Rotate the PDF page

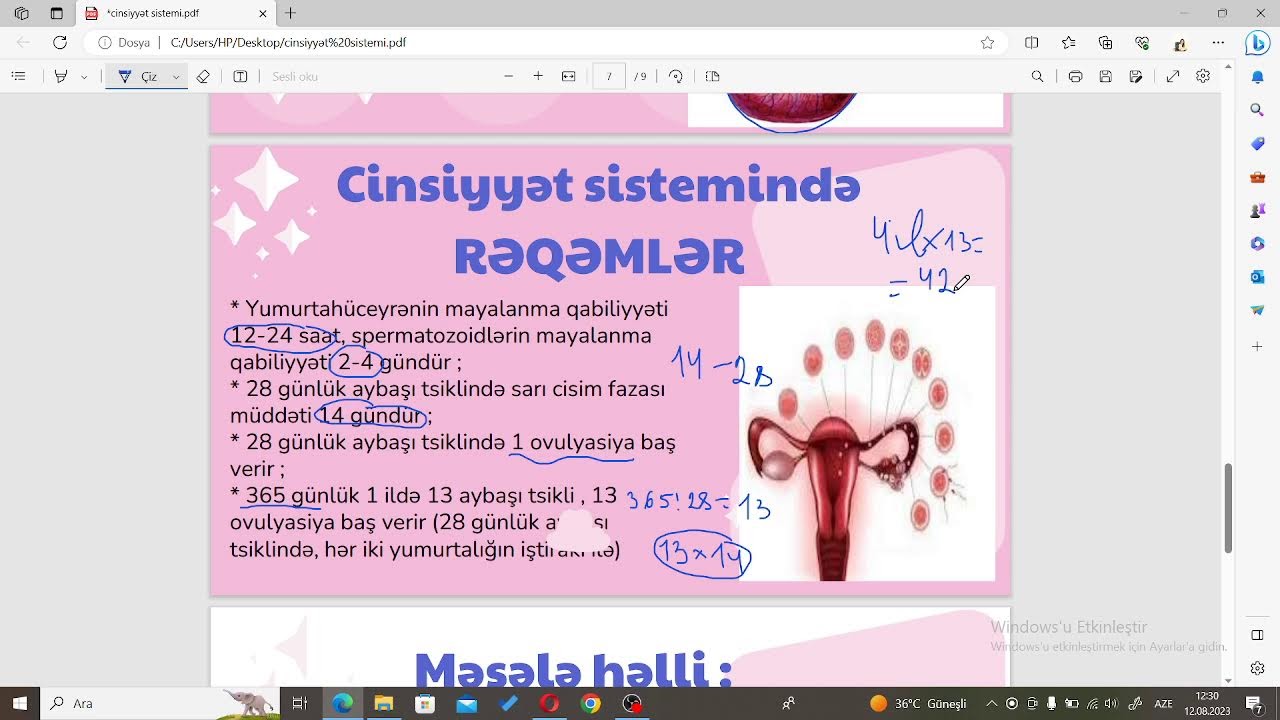pyautogui.click(x=676, y=76)
